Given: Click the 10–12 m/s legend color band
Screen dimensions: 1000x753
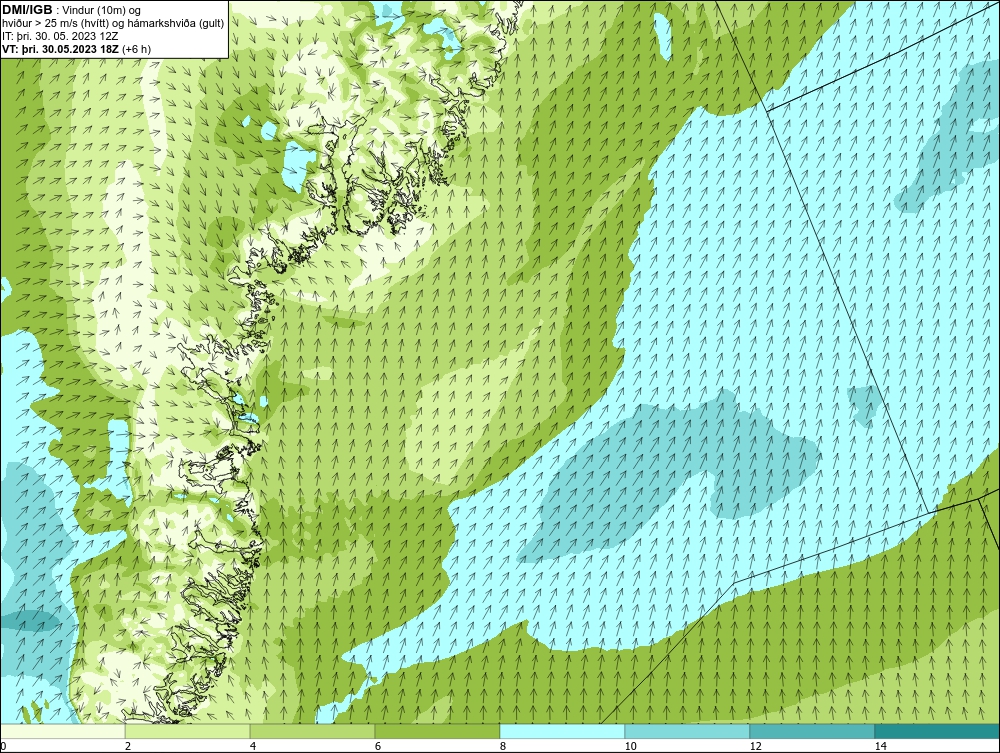Looking at the screenshot, I should tap(688, 731).
